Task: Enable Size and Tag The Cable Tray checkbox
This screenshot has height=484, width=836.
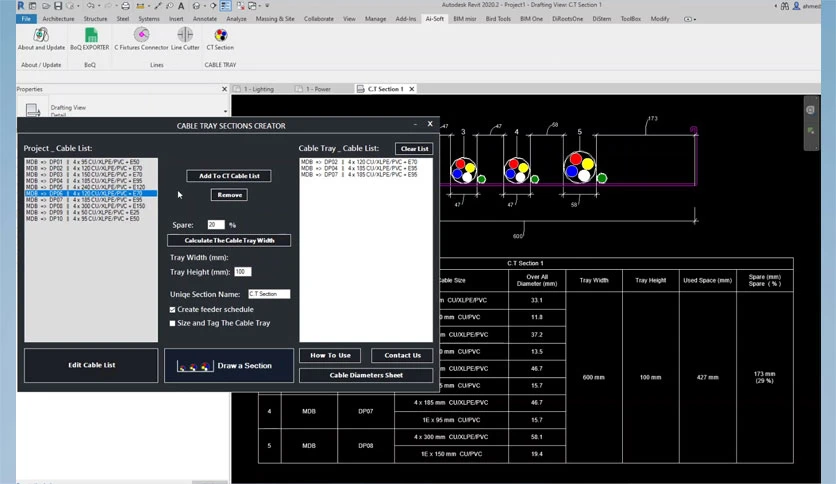Action: pos(172,323)
